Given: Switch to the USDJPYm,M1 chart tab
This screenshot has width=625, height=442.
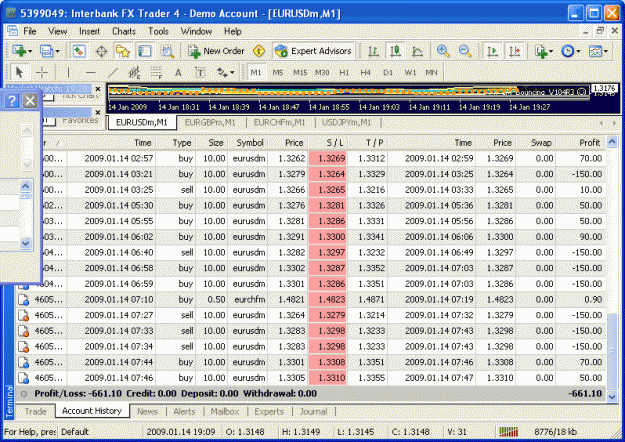Looking at the screenshot, I should tap(346, 122).
